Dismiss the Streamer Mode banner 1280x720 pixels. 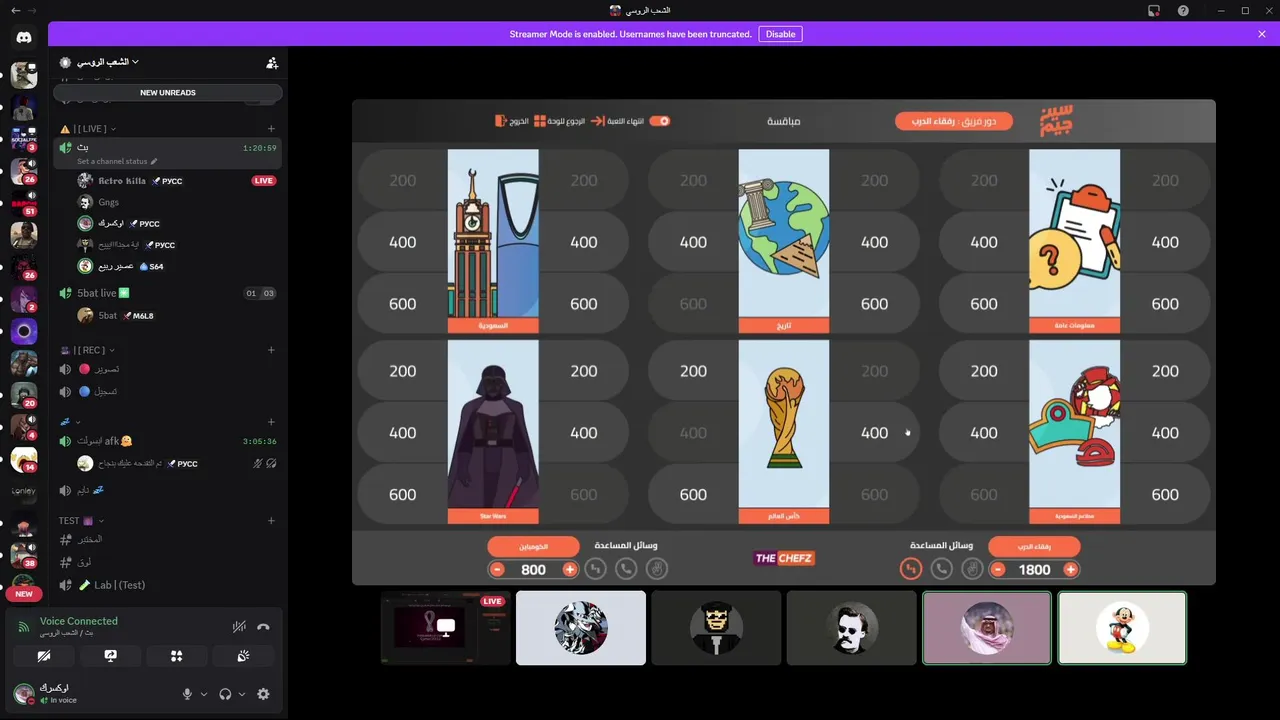point(1262,34)
